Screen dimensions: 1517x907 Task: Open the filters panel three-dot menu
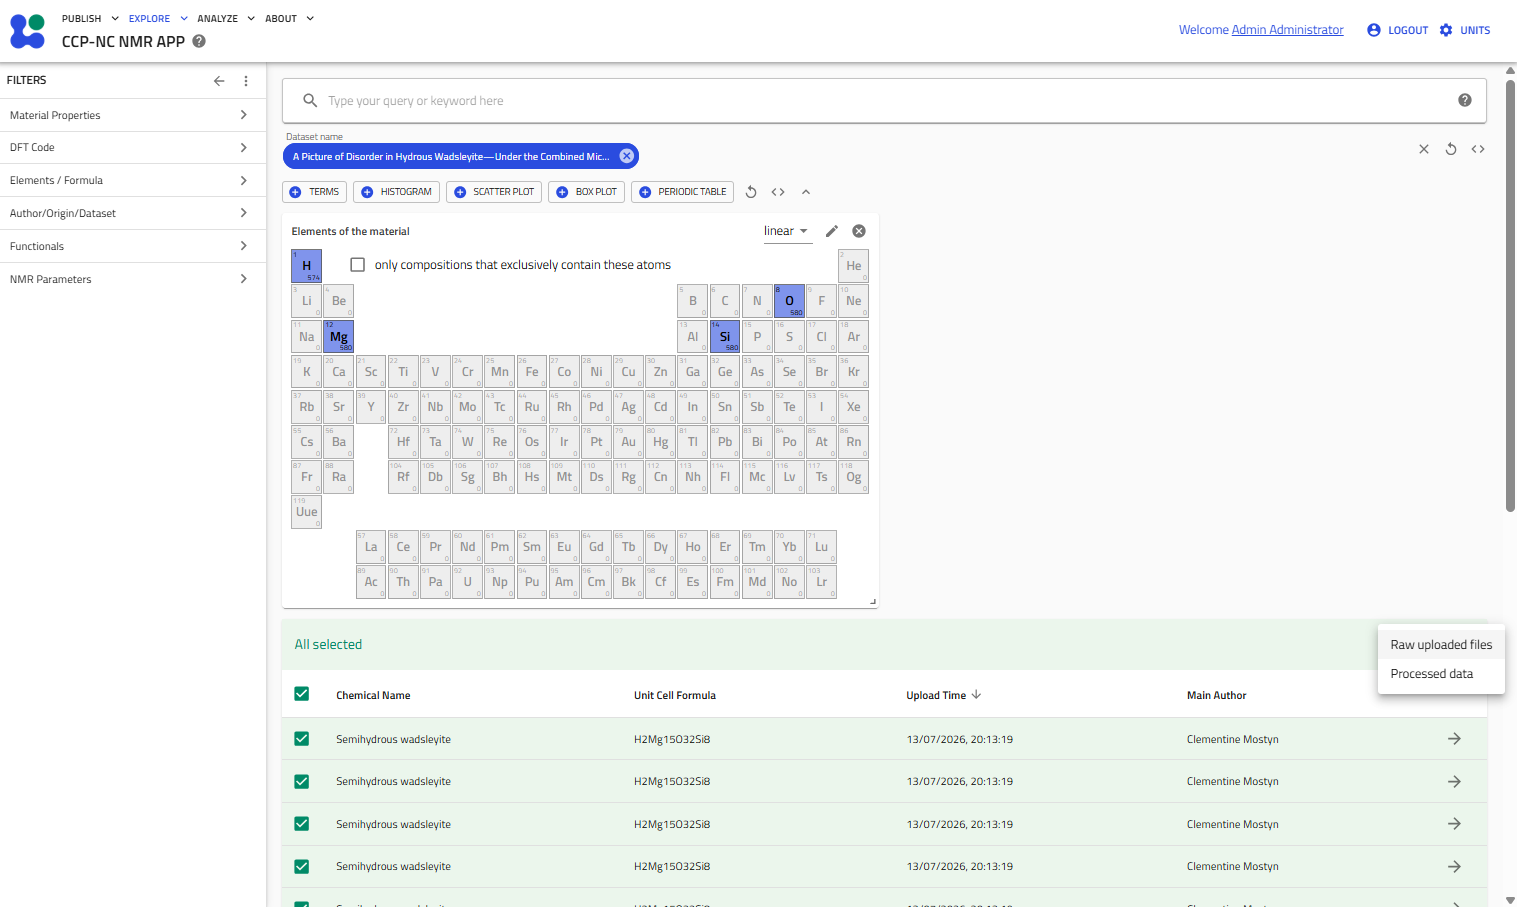pos(246,81)
